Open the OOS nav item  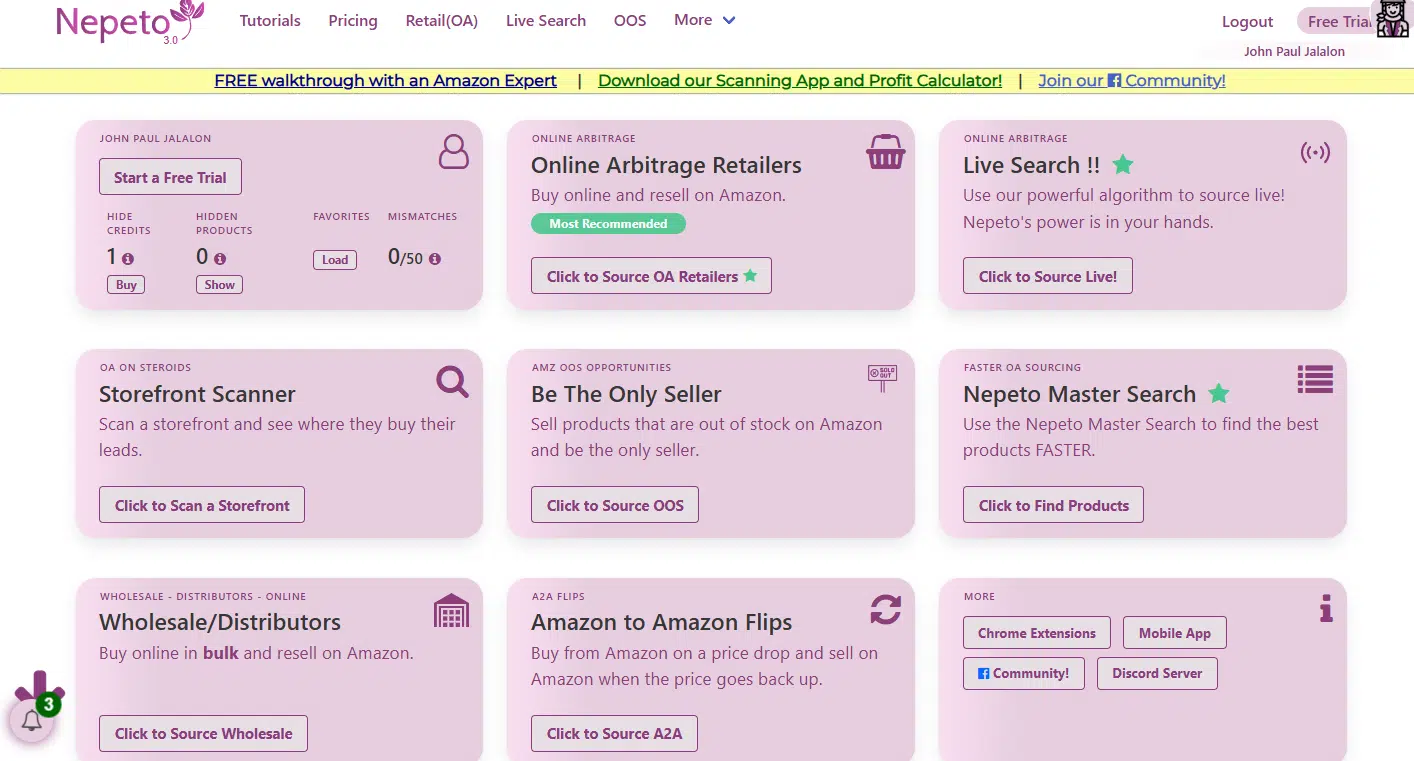[x=630, y=21]
